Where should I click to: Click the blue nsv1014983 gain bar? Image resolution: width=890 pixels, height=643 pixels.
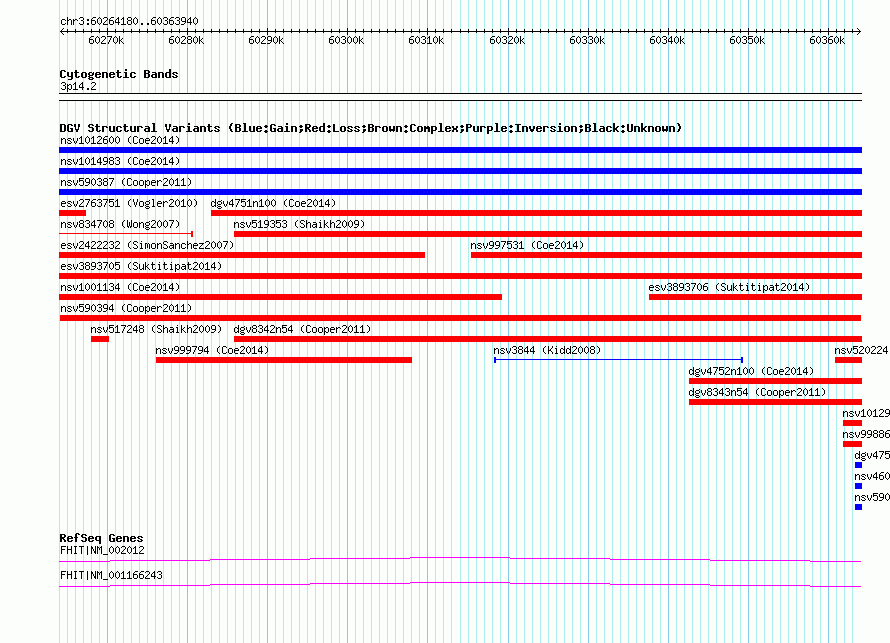[x=460, y=171]
